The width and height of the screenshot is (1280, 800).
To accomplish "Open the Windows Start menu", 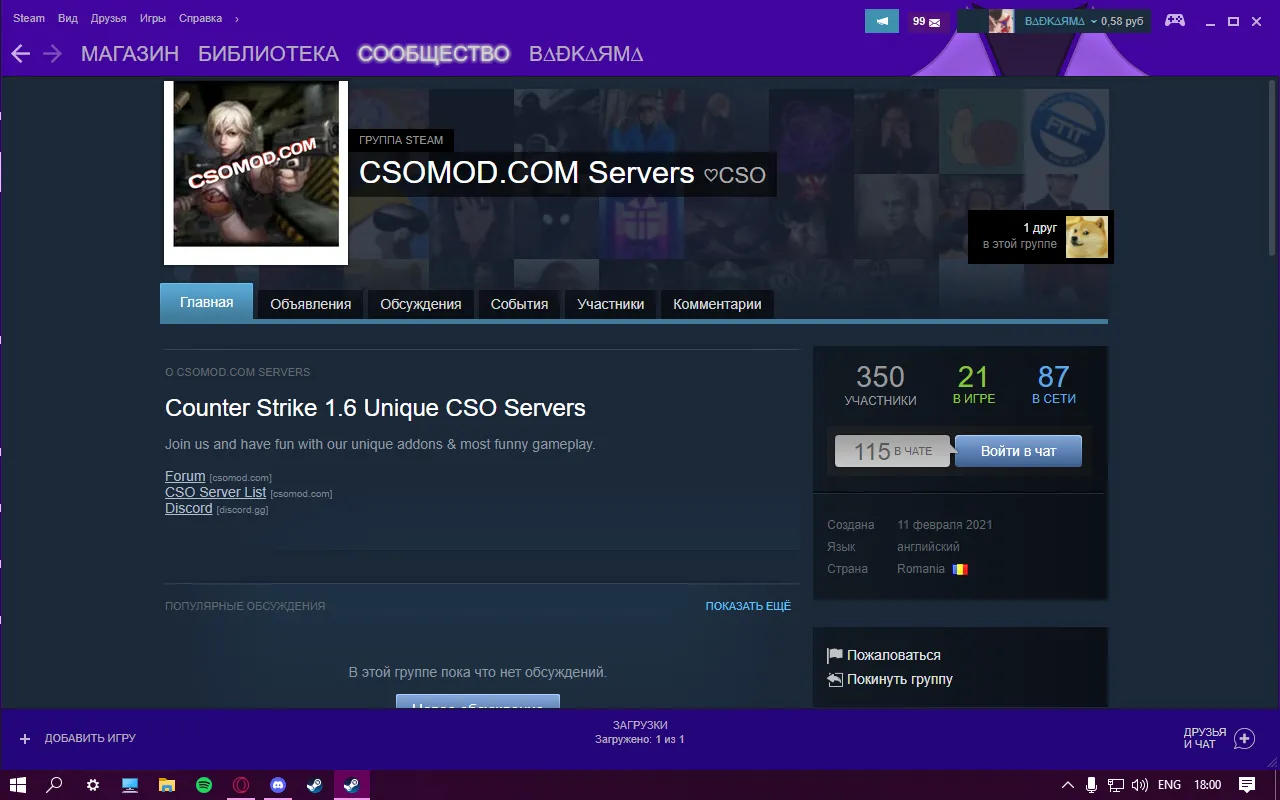I will tap(18, 785).
